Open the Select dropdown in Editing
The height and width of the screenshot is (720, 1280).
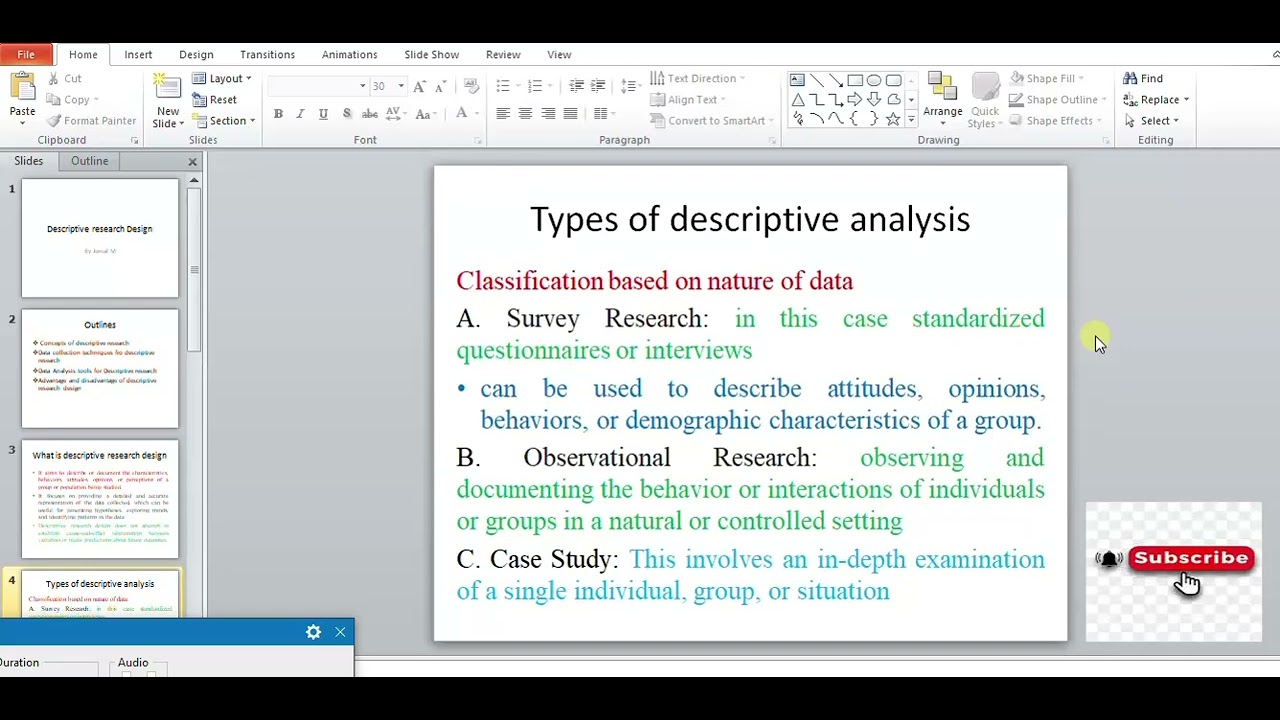point(1151,120)
